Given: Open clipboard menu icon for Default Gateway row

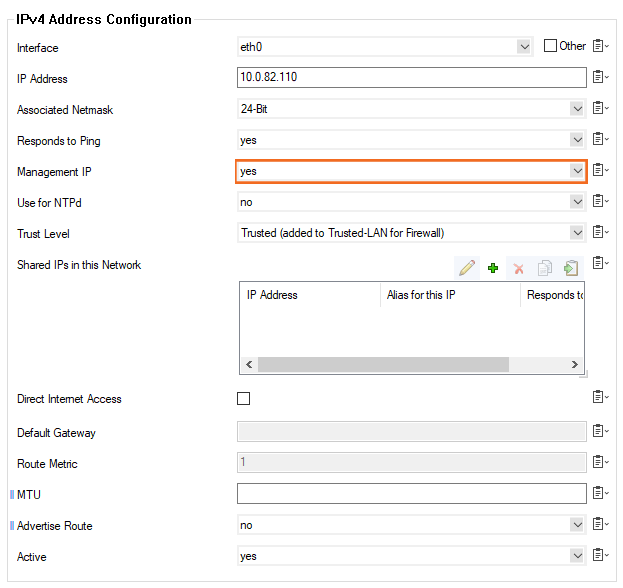Looking at the screenshot, I should coord(600,431).
